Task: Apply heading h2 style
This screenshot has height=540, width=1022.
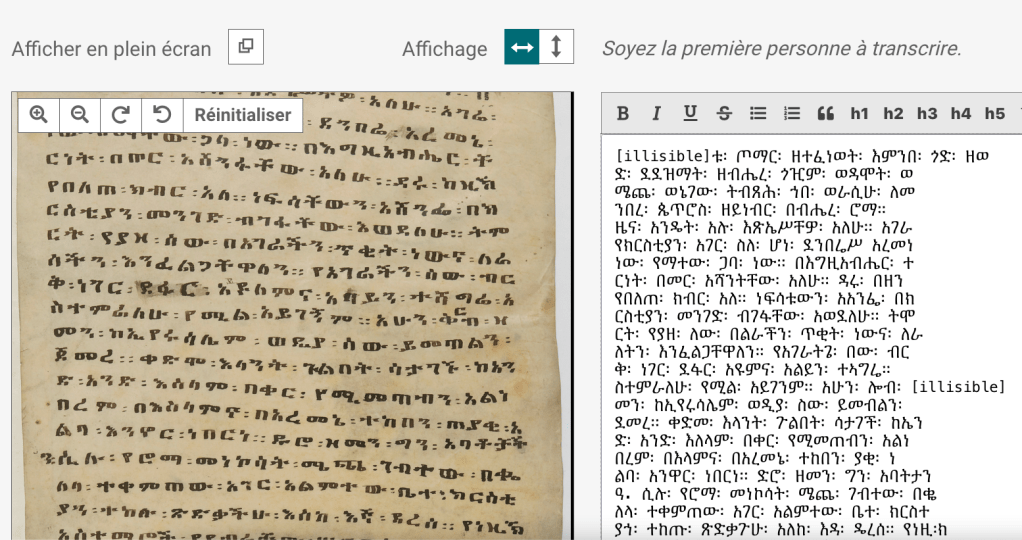Action: click(893, 113)
